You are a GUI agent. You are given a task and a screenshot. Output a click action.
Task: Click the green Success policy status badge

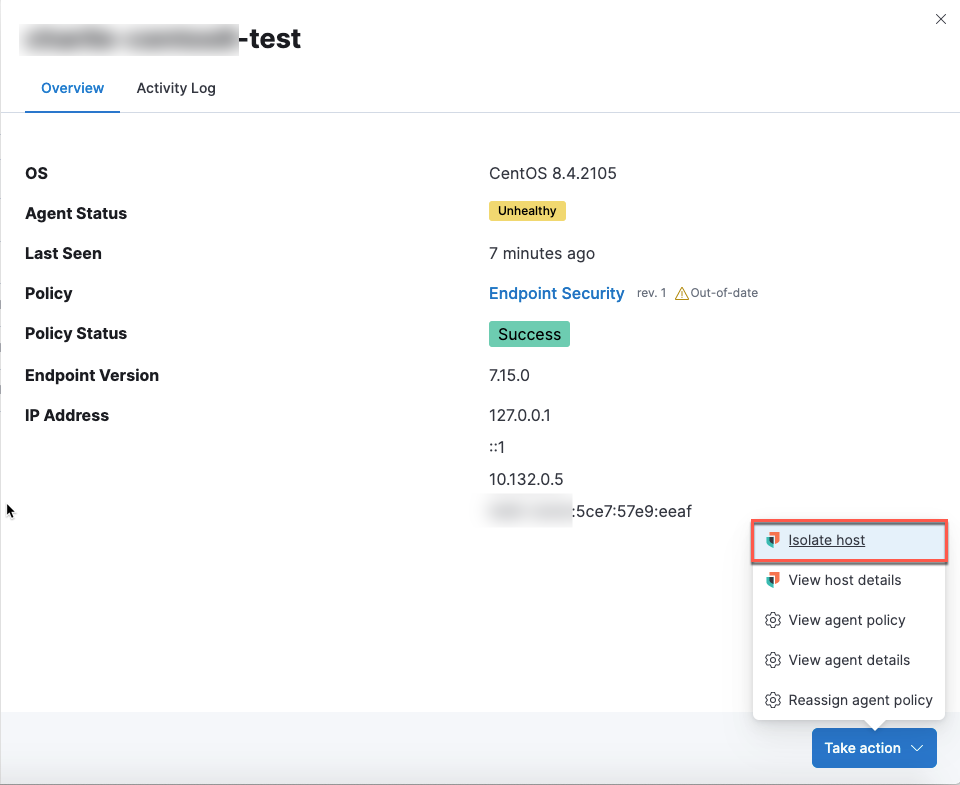[529, 334]
